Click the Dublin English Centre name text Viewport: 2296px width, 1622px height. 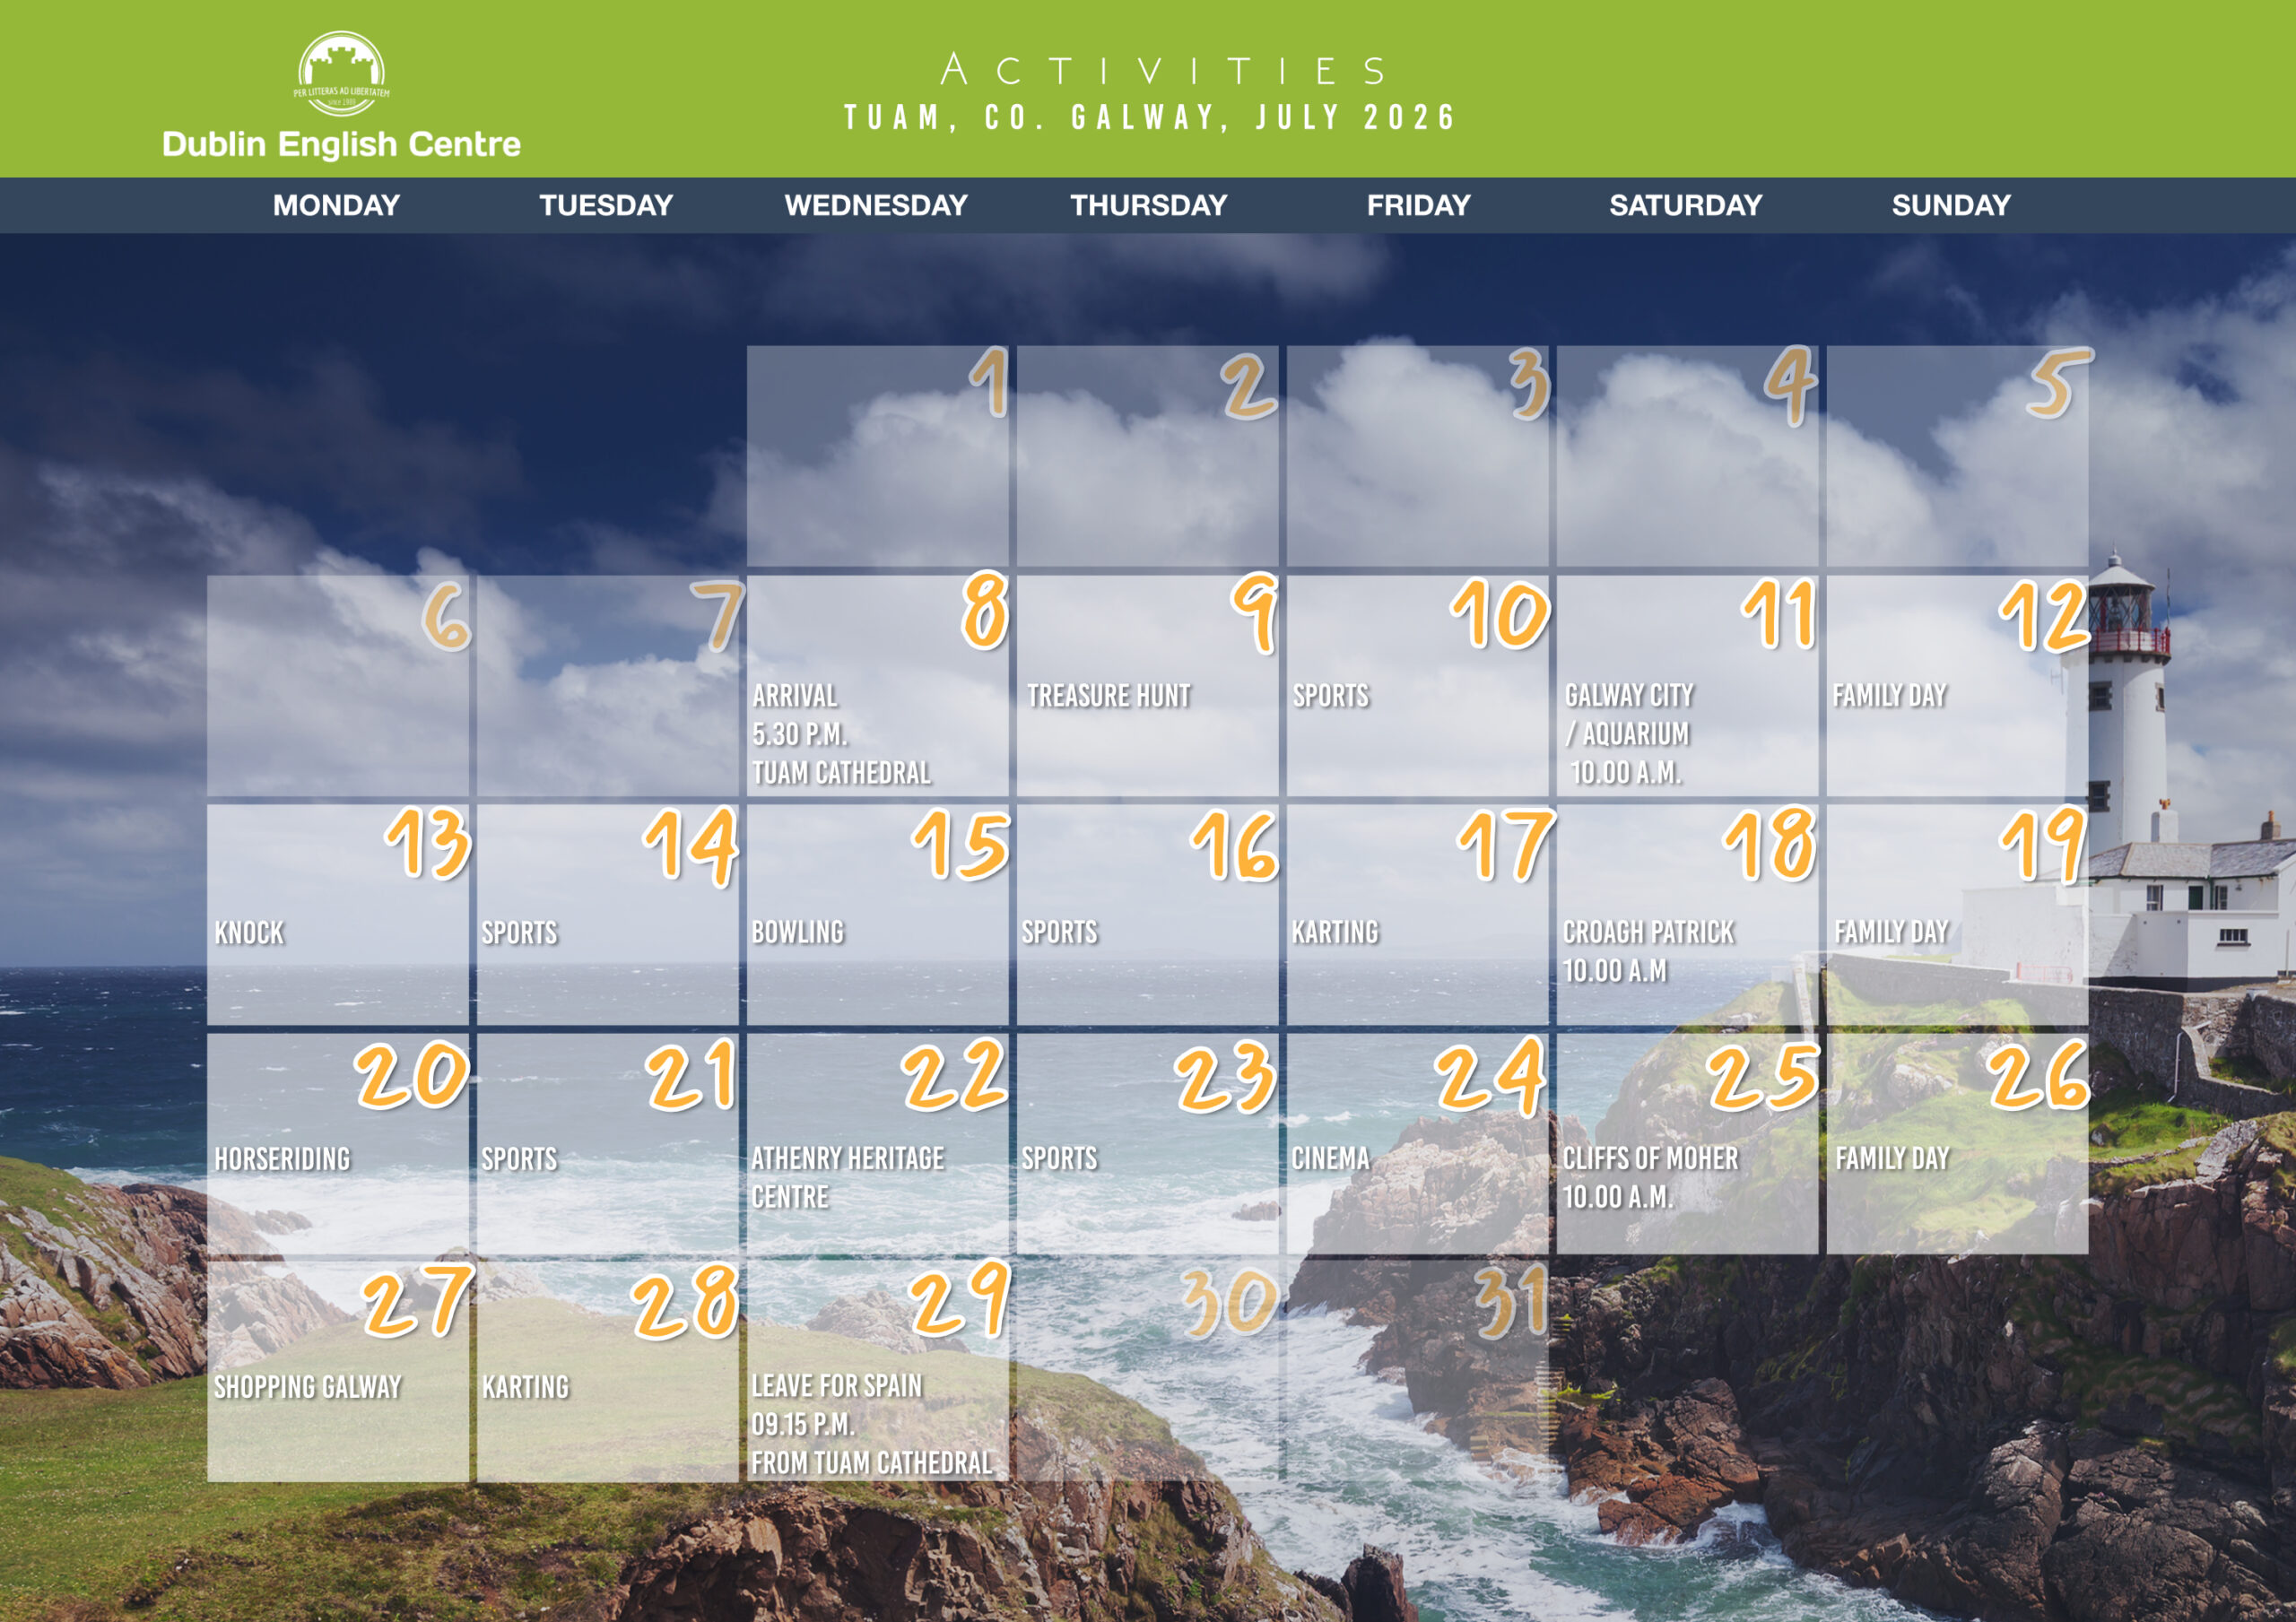tap(341, 144)
